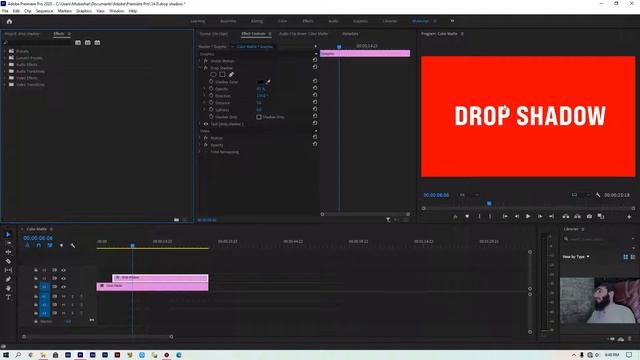Pick shadow color with the eyedropper
Viewport: 640px width, 360px height.
pyautogui.click(x=268, y=82)
